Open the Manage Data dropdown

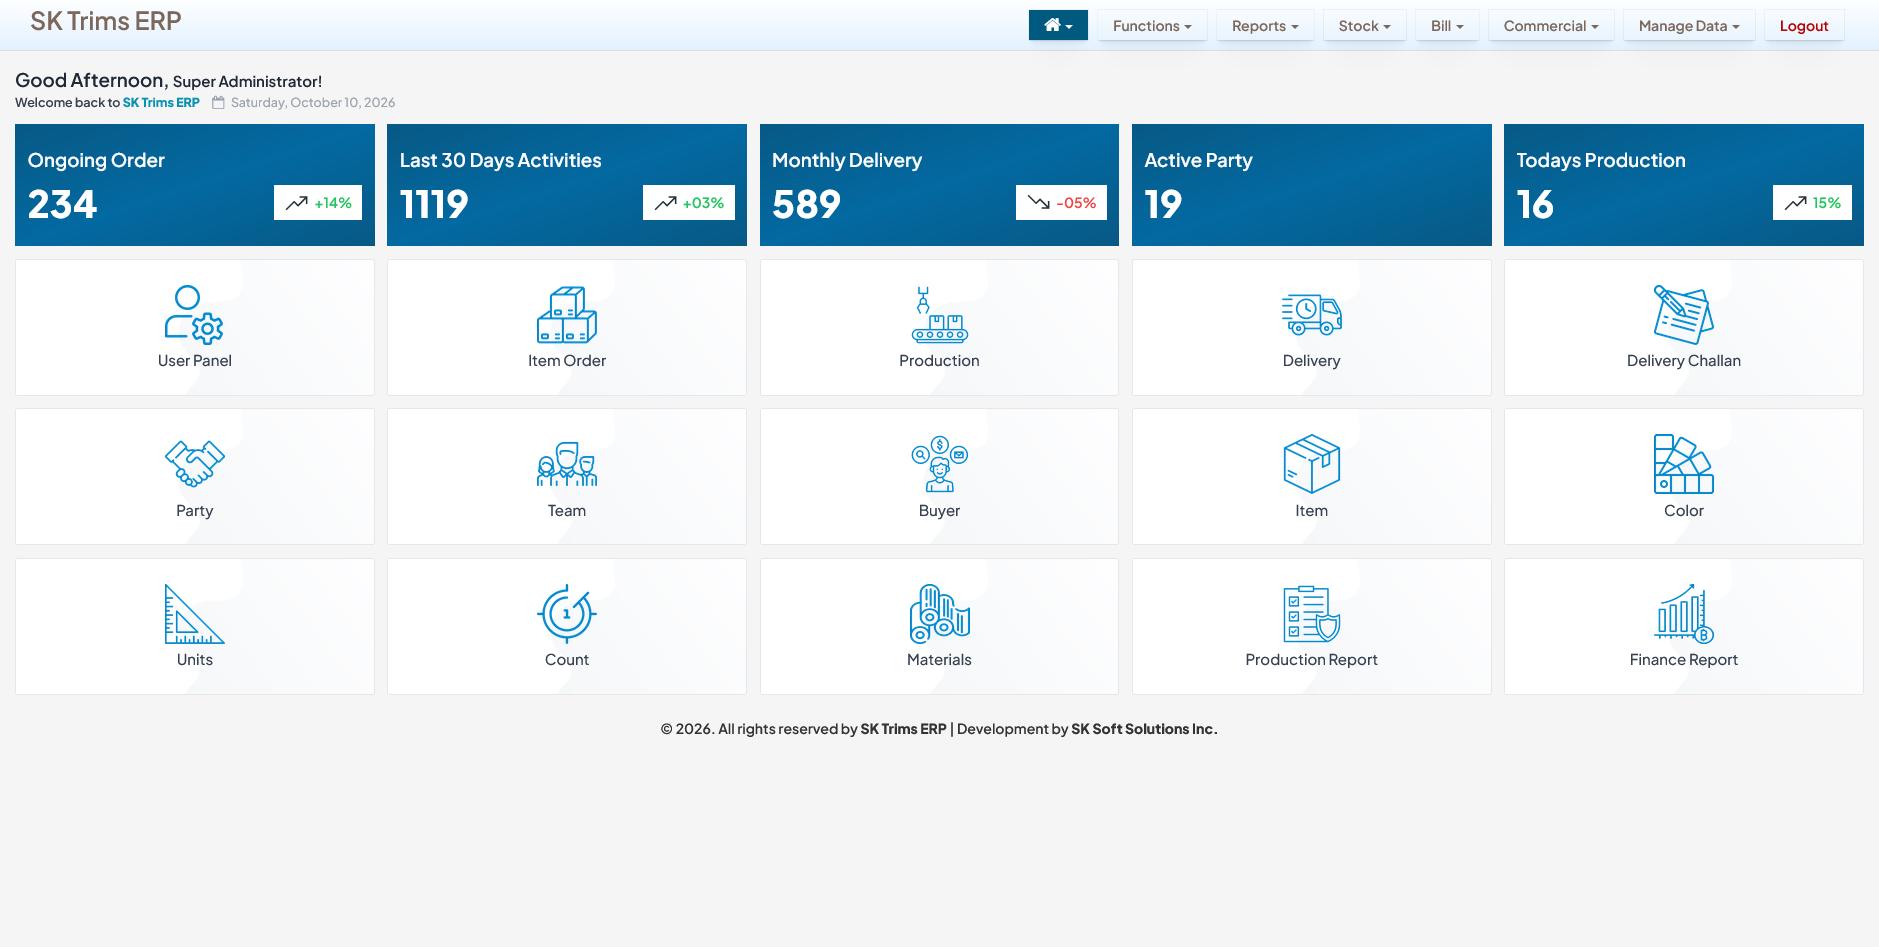pyautogui.click(x=1689, y=26)
